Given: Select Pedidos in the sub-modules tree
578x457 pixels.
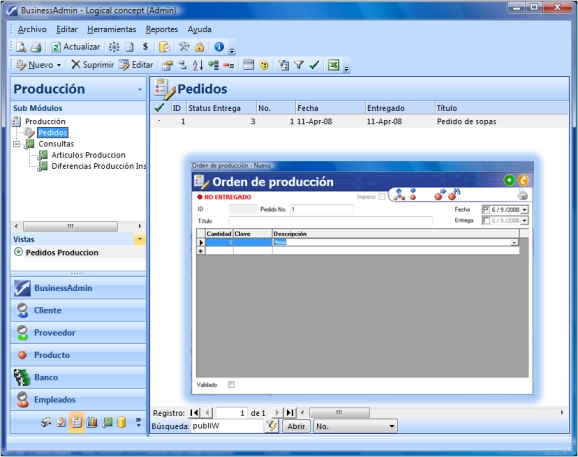Looking at the screenshot, I should point(52,133).
